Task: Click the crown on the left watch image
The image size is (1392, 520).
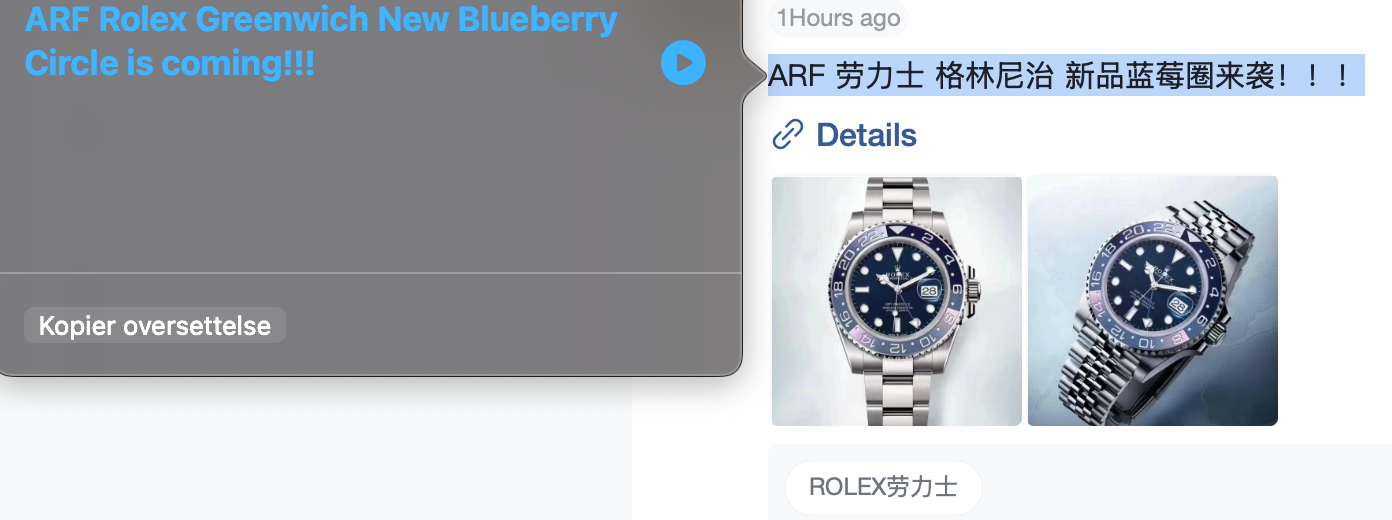Action: click(x=974, y=292)
